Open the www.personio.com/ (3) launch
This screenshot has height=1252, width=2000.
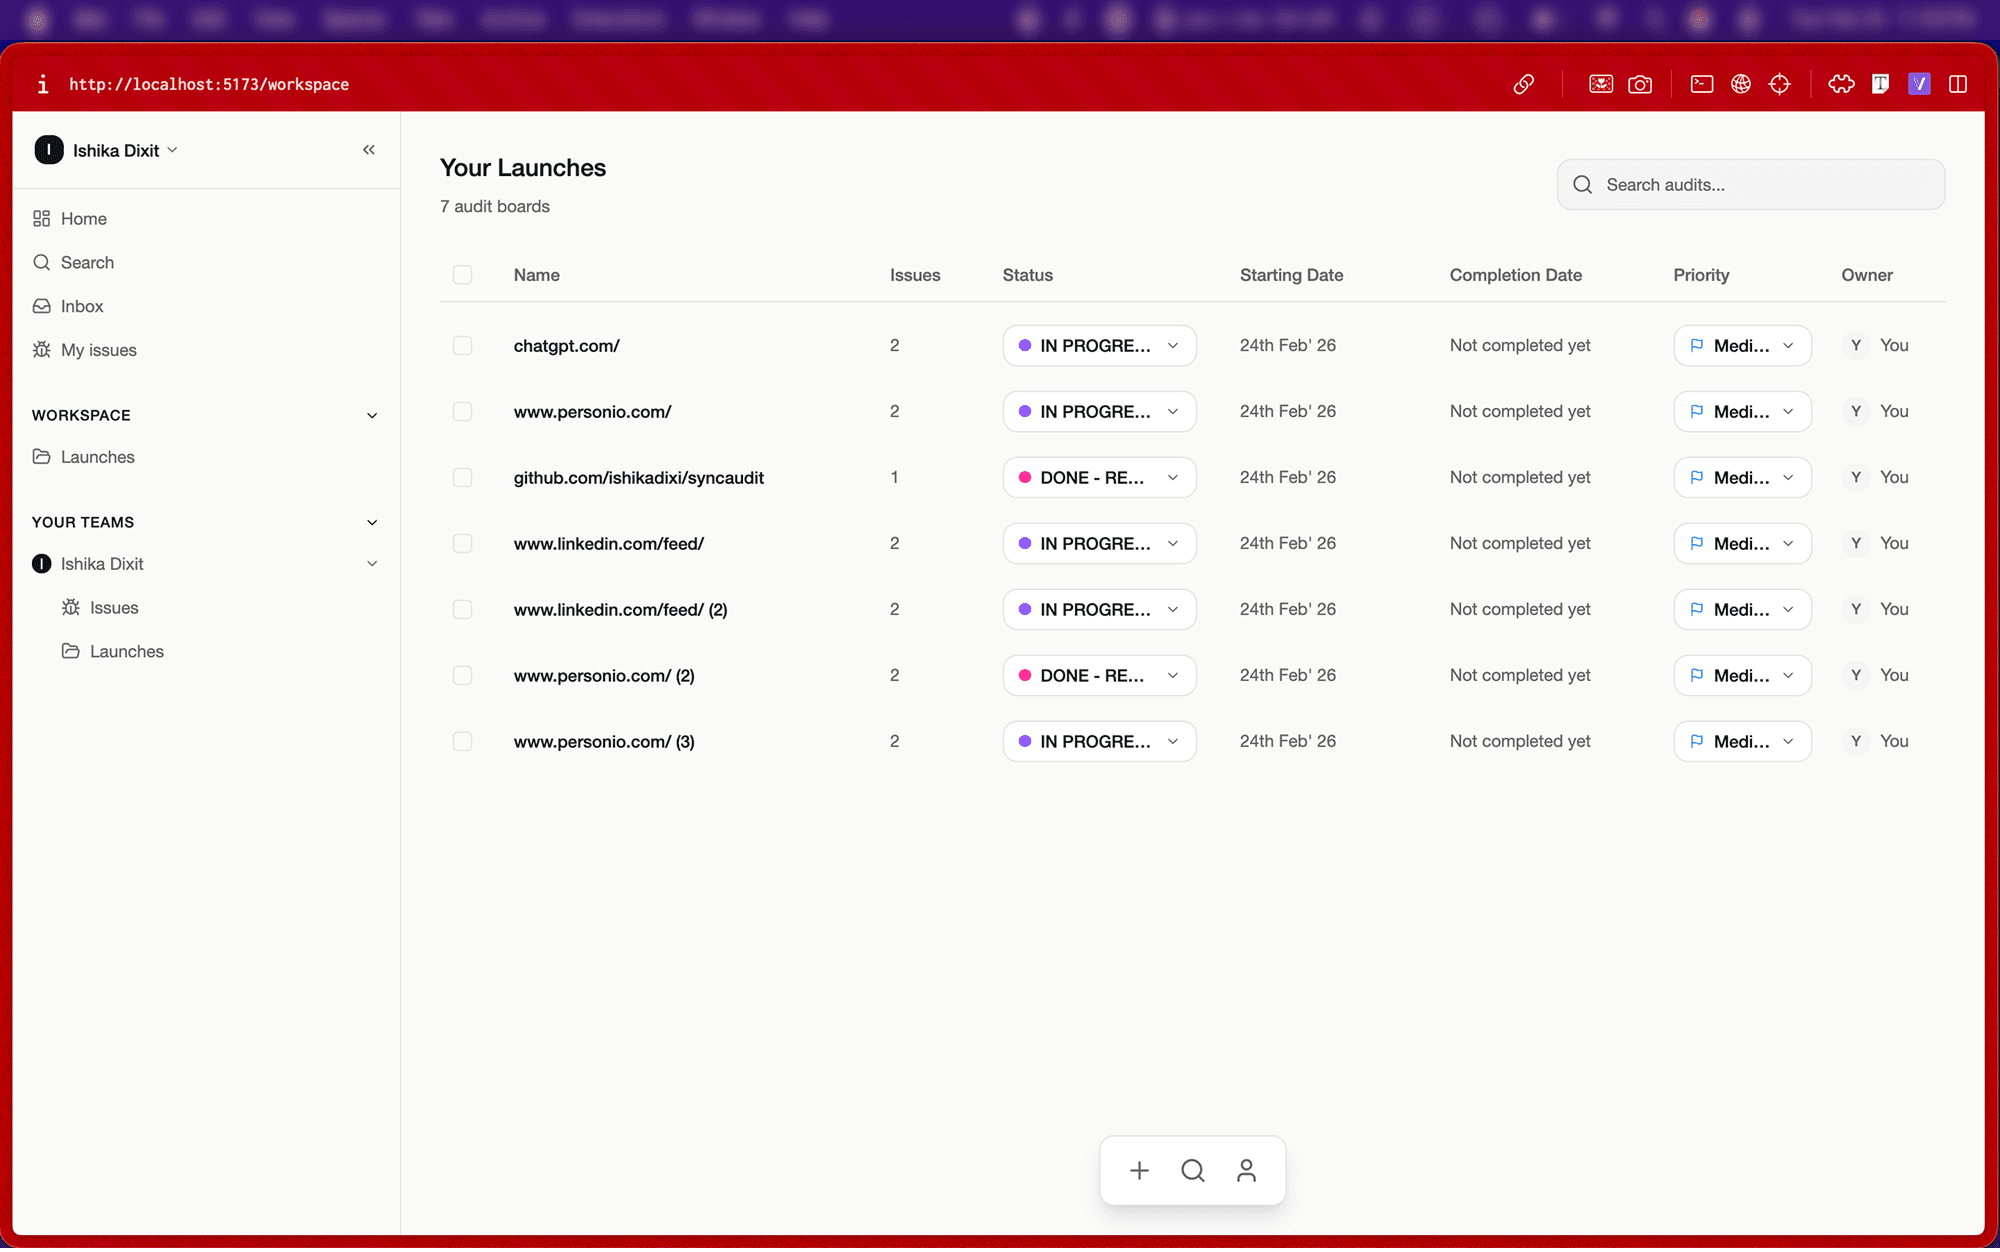[604, 741]
